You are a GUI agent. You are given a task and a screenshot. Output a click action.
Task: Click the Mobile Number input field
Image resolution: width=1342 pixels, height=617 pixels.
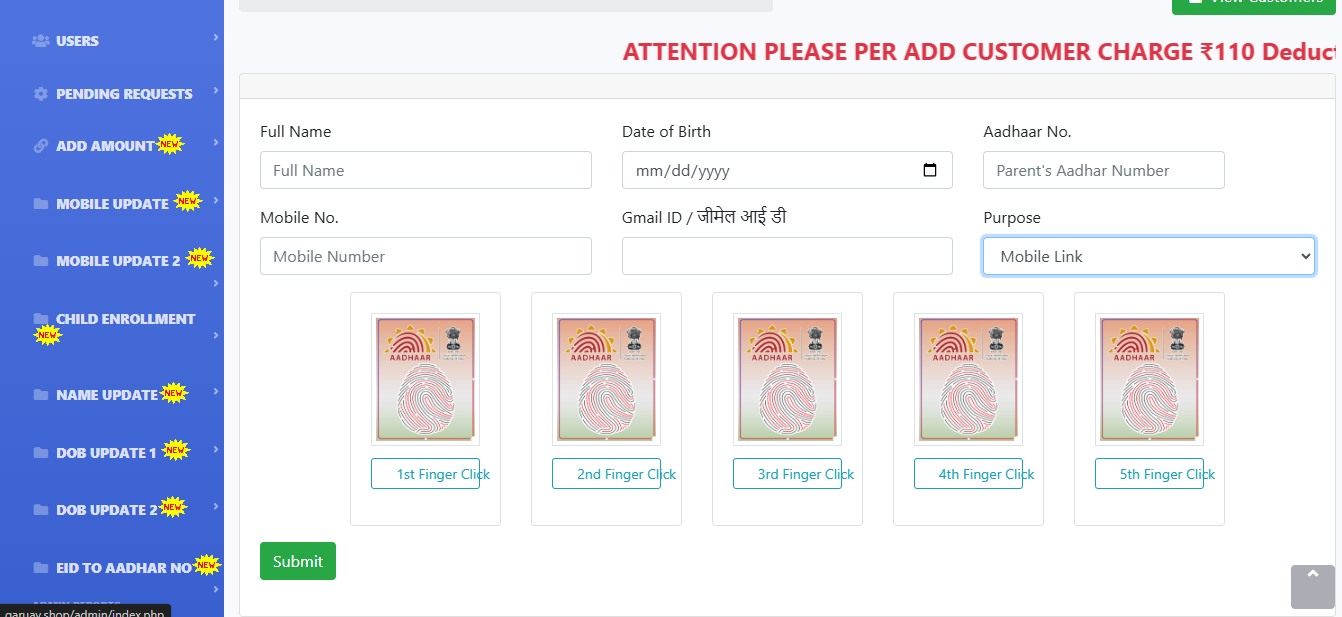point(425,256)
